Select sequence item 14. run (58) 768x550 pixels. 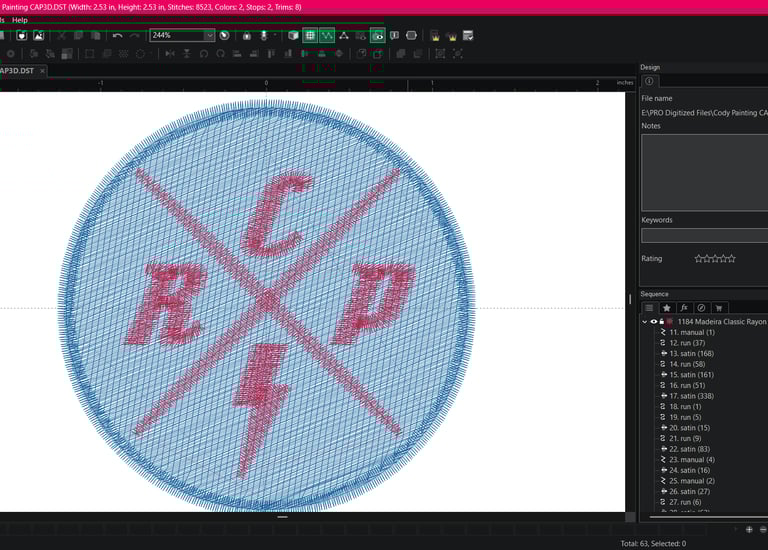coord(687,364)
